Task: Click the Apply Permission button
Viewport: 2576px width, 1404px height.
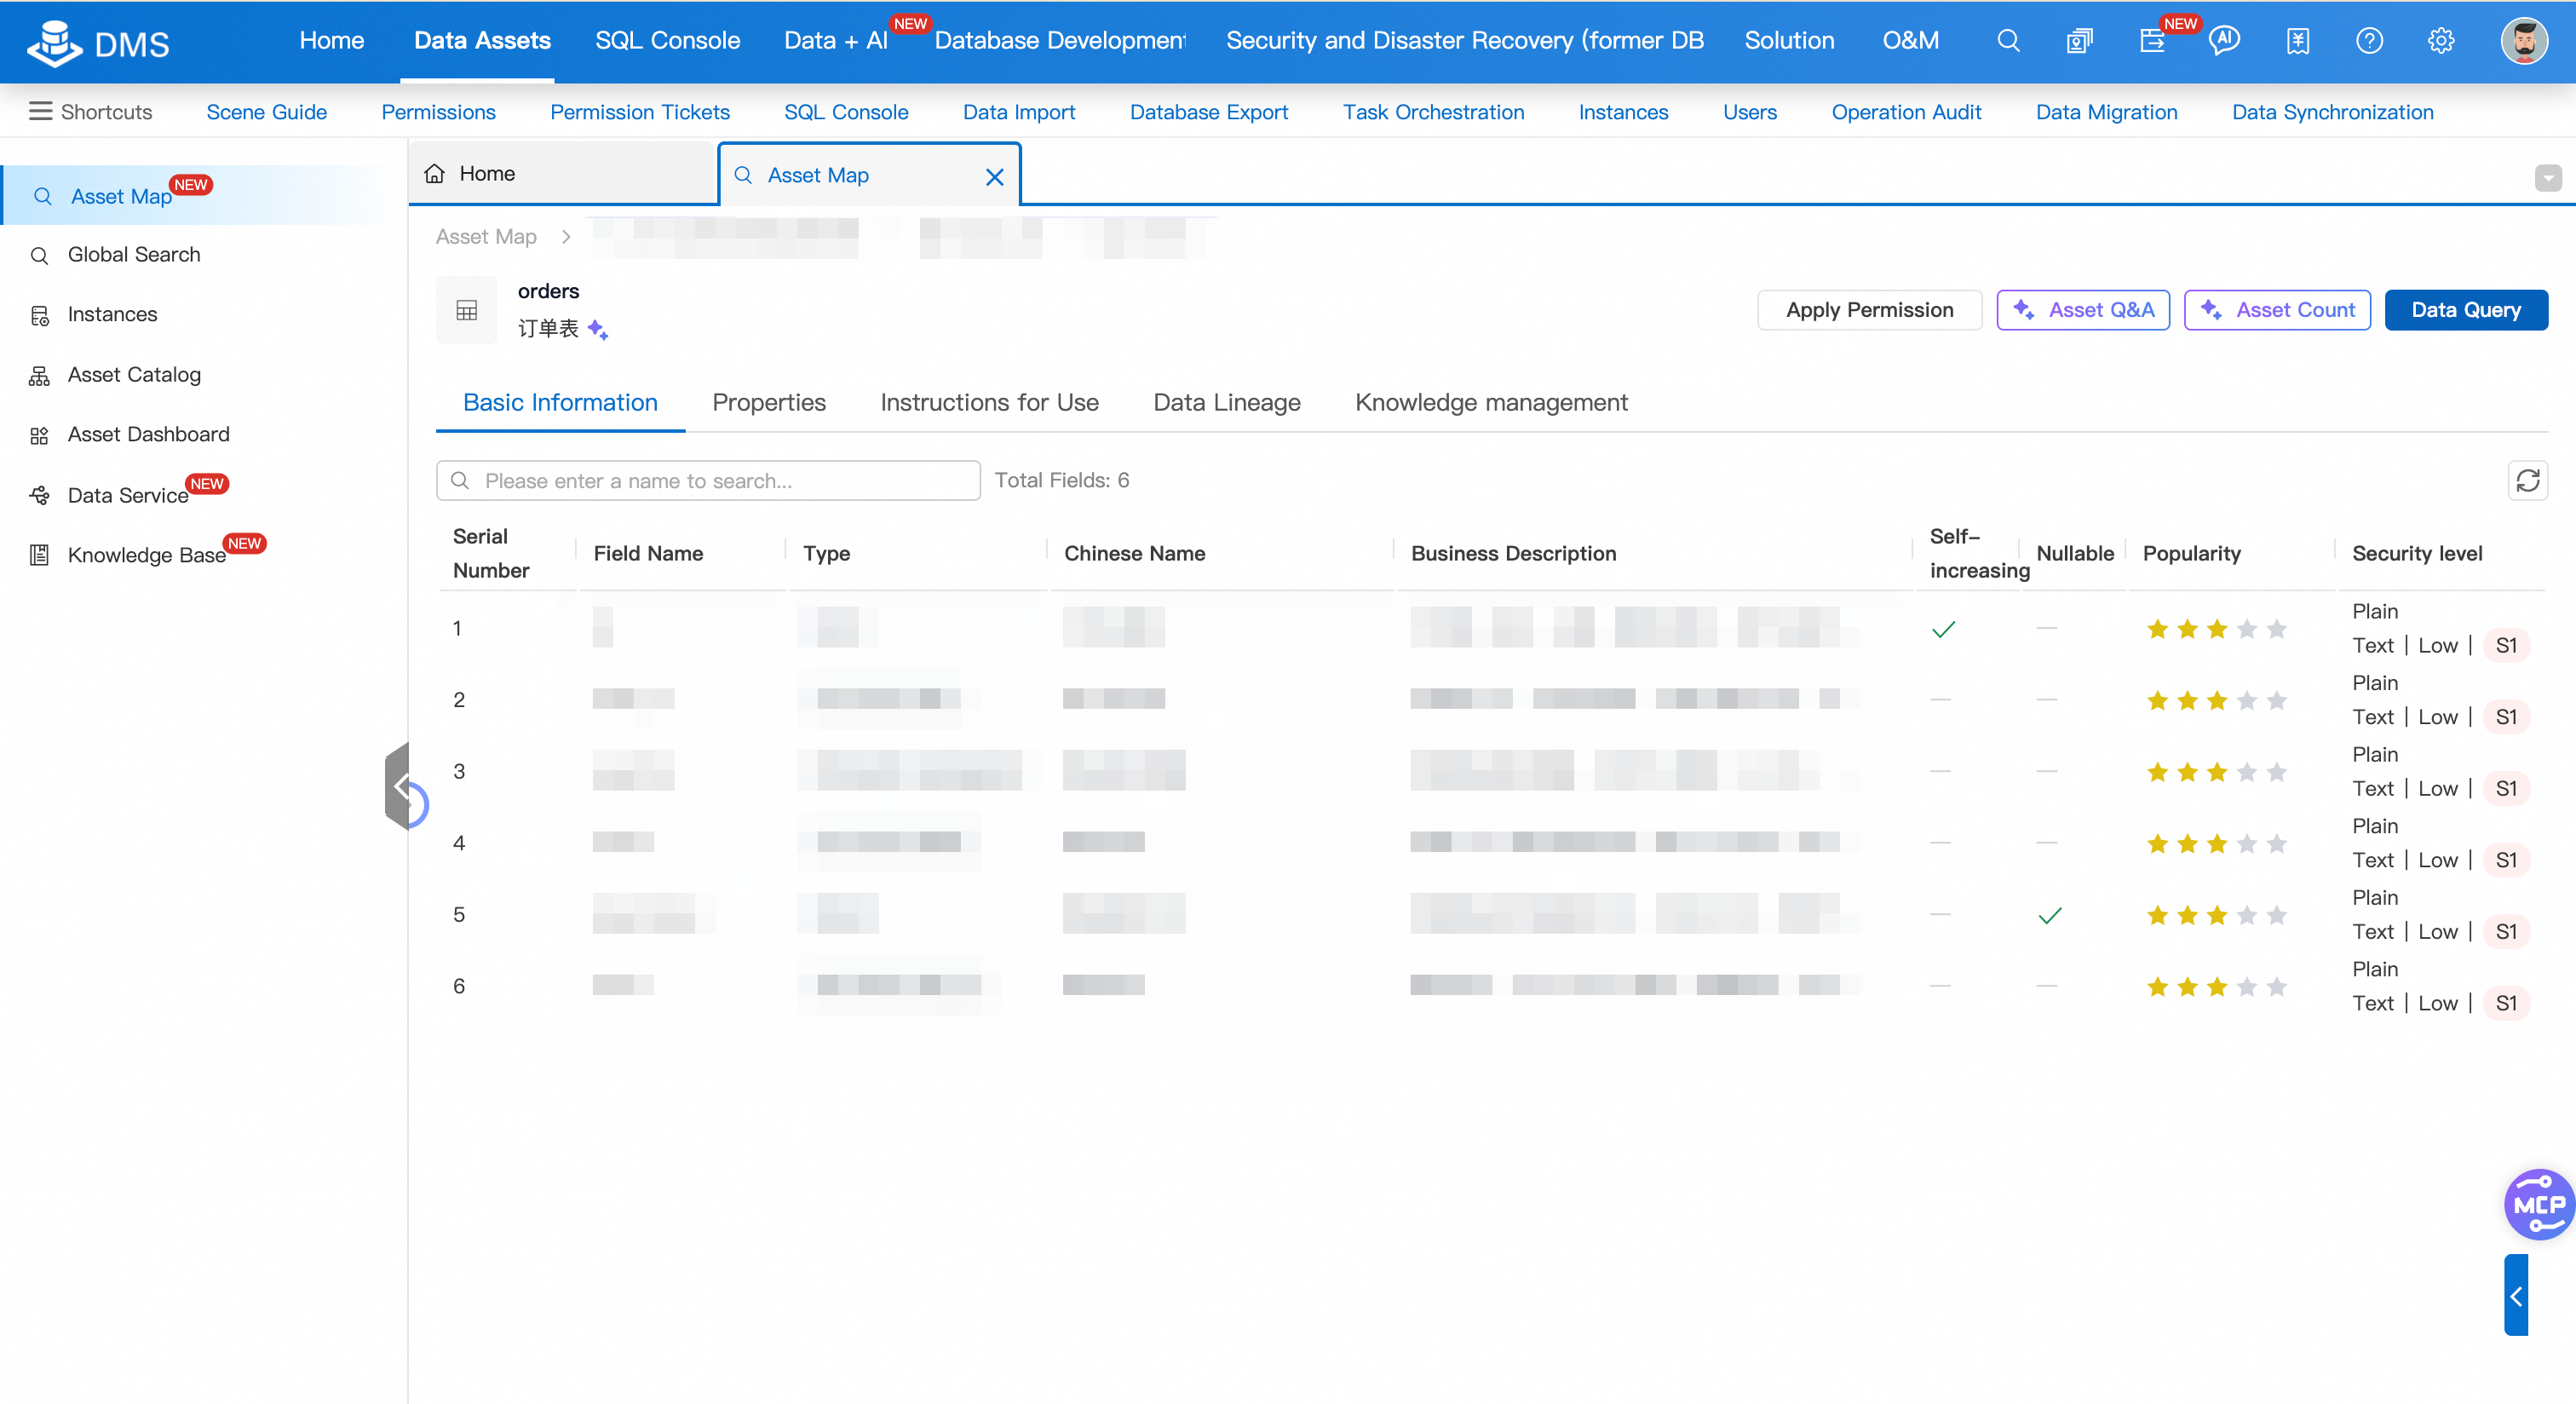Action: tap(1868, 310)
